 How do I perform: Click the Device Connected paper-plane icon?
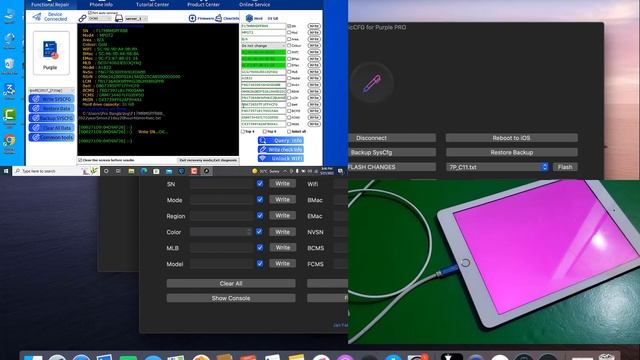[37, 17]
